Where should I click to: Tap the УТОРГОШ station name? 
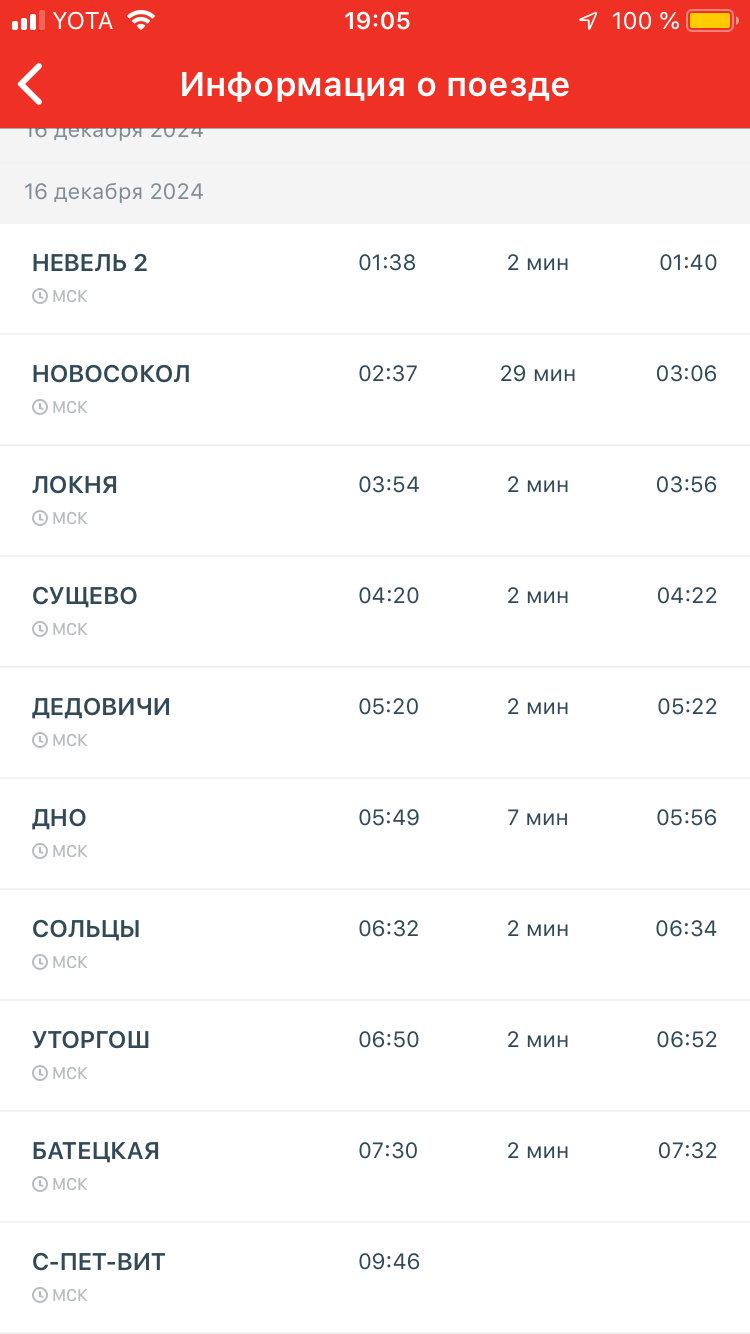tap(91, 1040)
